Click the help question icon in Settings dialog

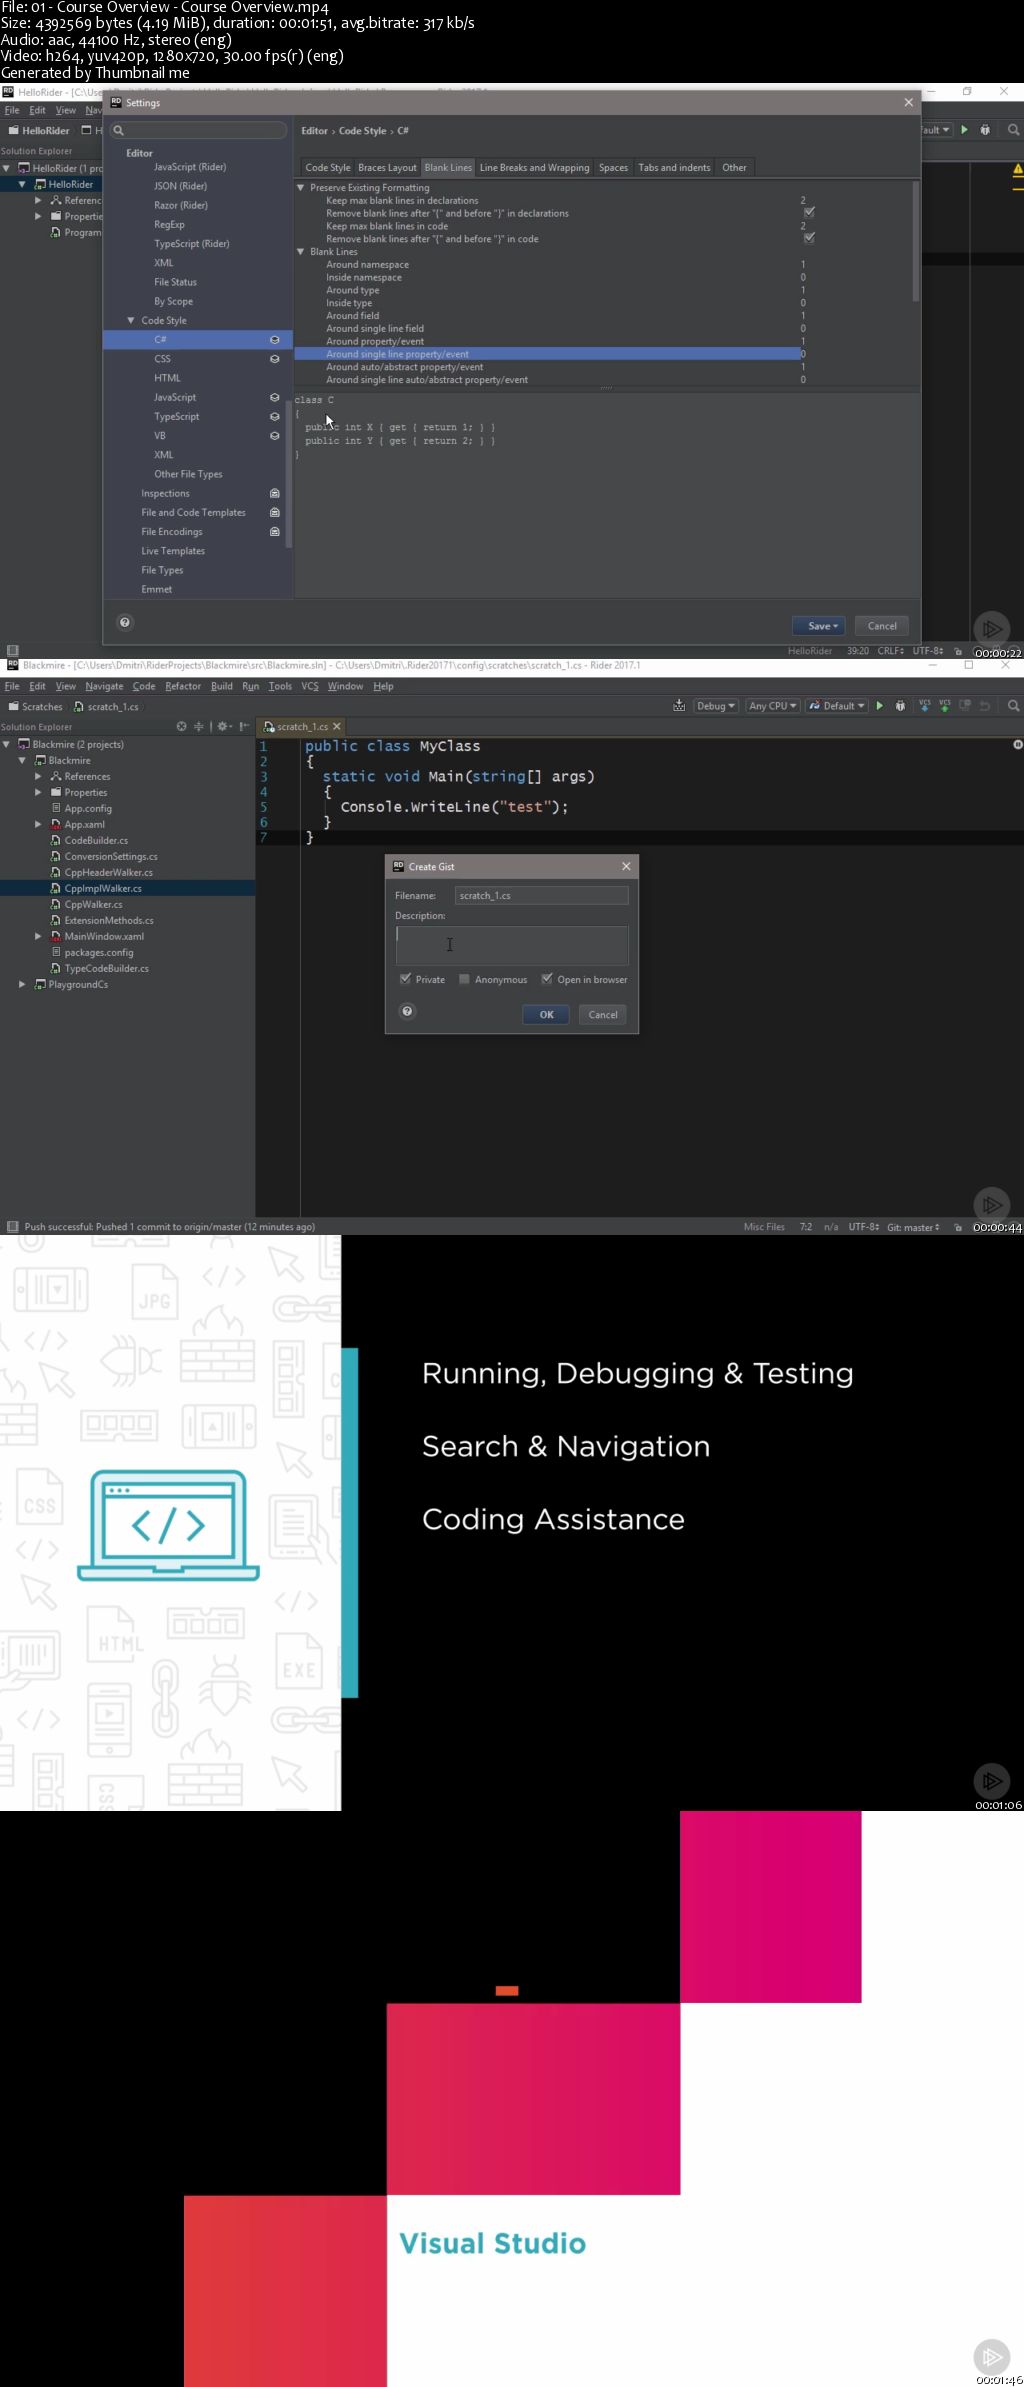point(125,622)
